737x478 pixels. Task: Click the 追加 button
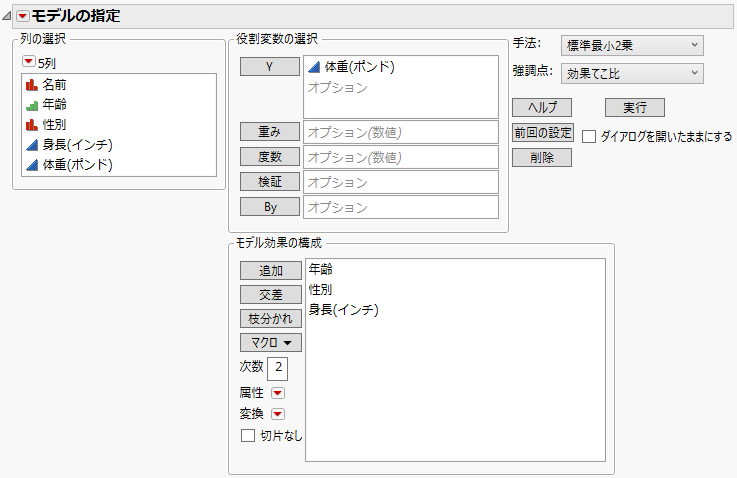pyautogui.click(x=271, y=271)
